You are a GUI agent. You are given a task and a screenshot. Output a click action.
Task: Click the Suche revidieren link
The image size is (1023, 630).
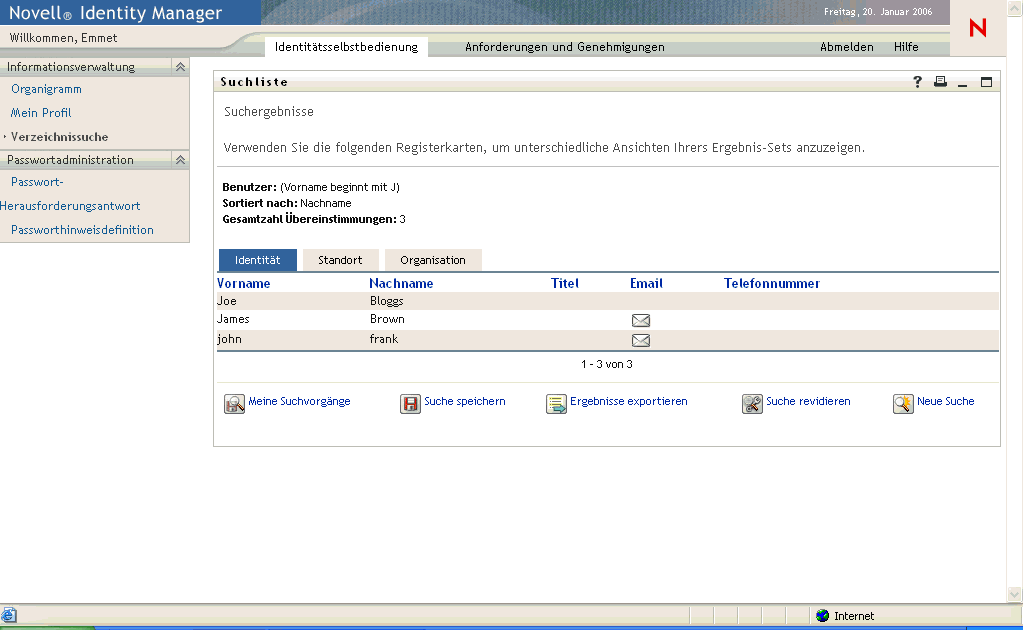808,401
